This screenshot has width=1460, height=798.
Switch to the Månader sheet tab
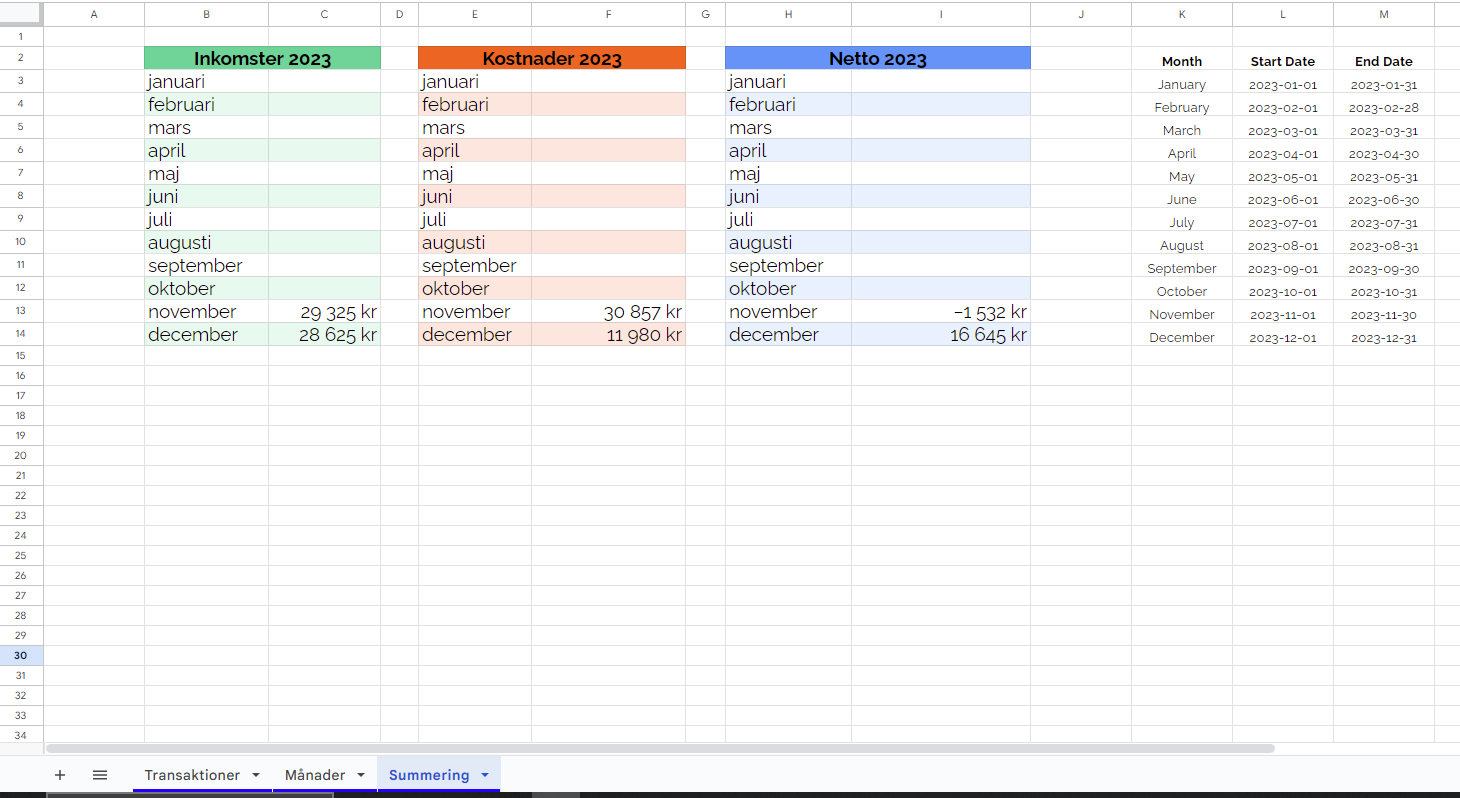click(315, 775)
